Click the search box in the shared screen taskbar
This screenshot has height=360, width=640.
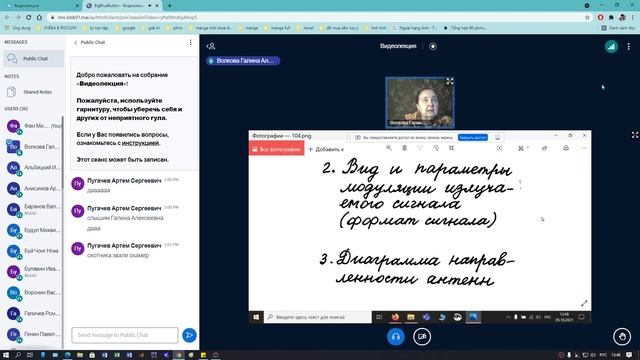point(318,317)
